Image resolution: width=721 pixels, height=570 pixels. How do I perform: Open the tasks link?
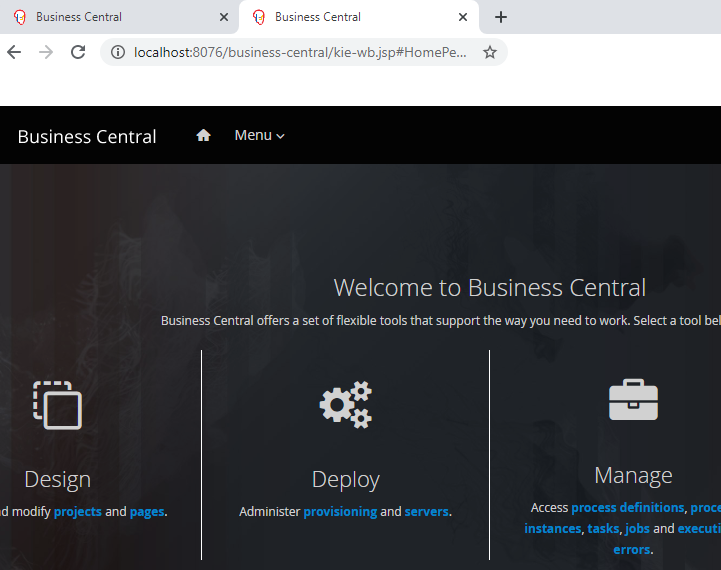click(603, 529)
